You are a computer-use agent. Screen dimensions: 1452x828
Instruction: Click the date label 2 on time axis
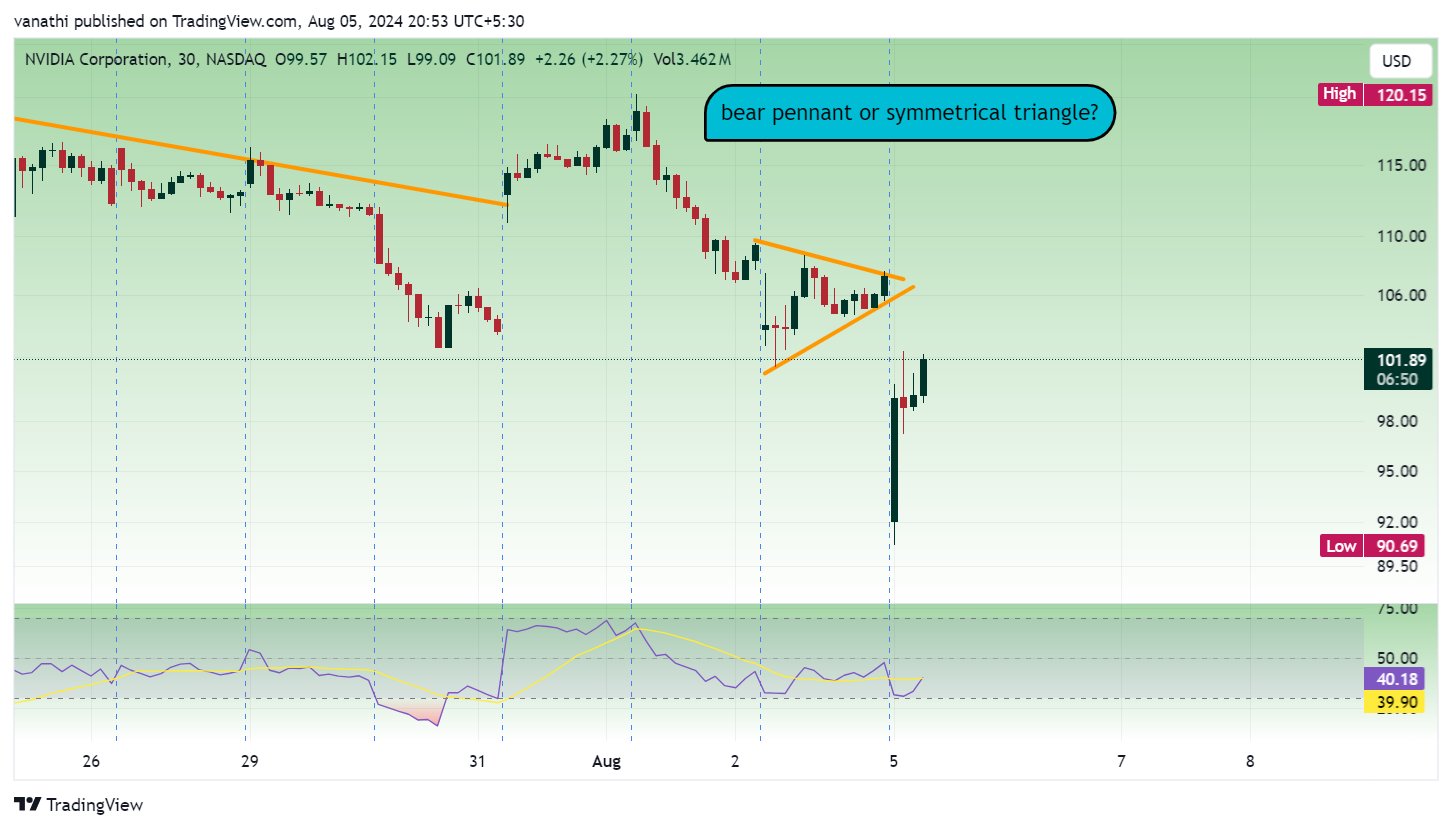735,761
